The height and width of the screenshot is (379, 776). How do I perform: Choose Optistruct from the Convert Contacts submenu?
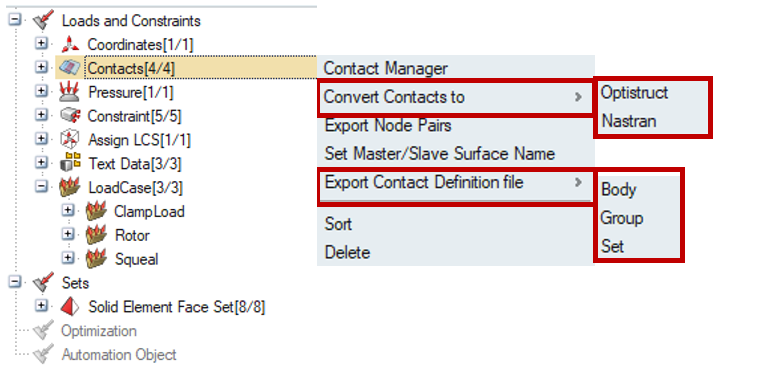(x=634, y=93)
